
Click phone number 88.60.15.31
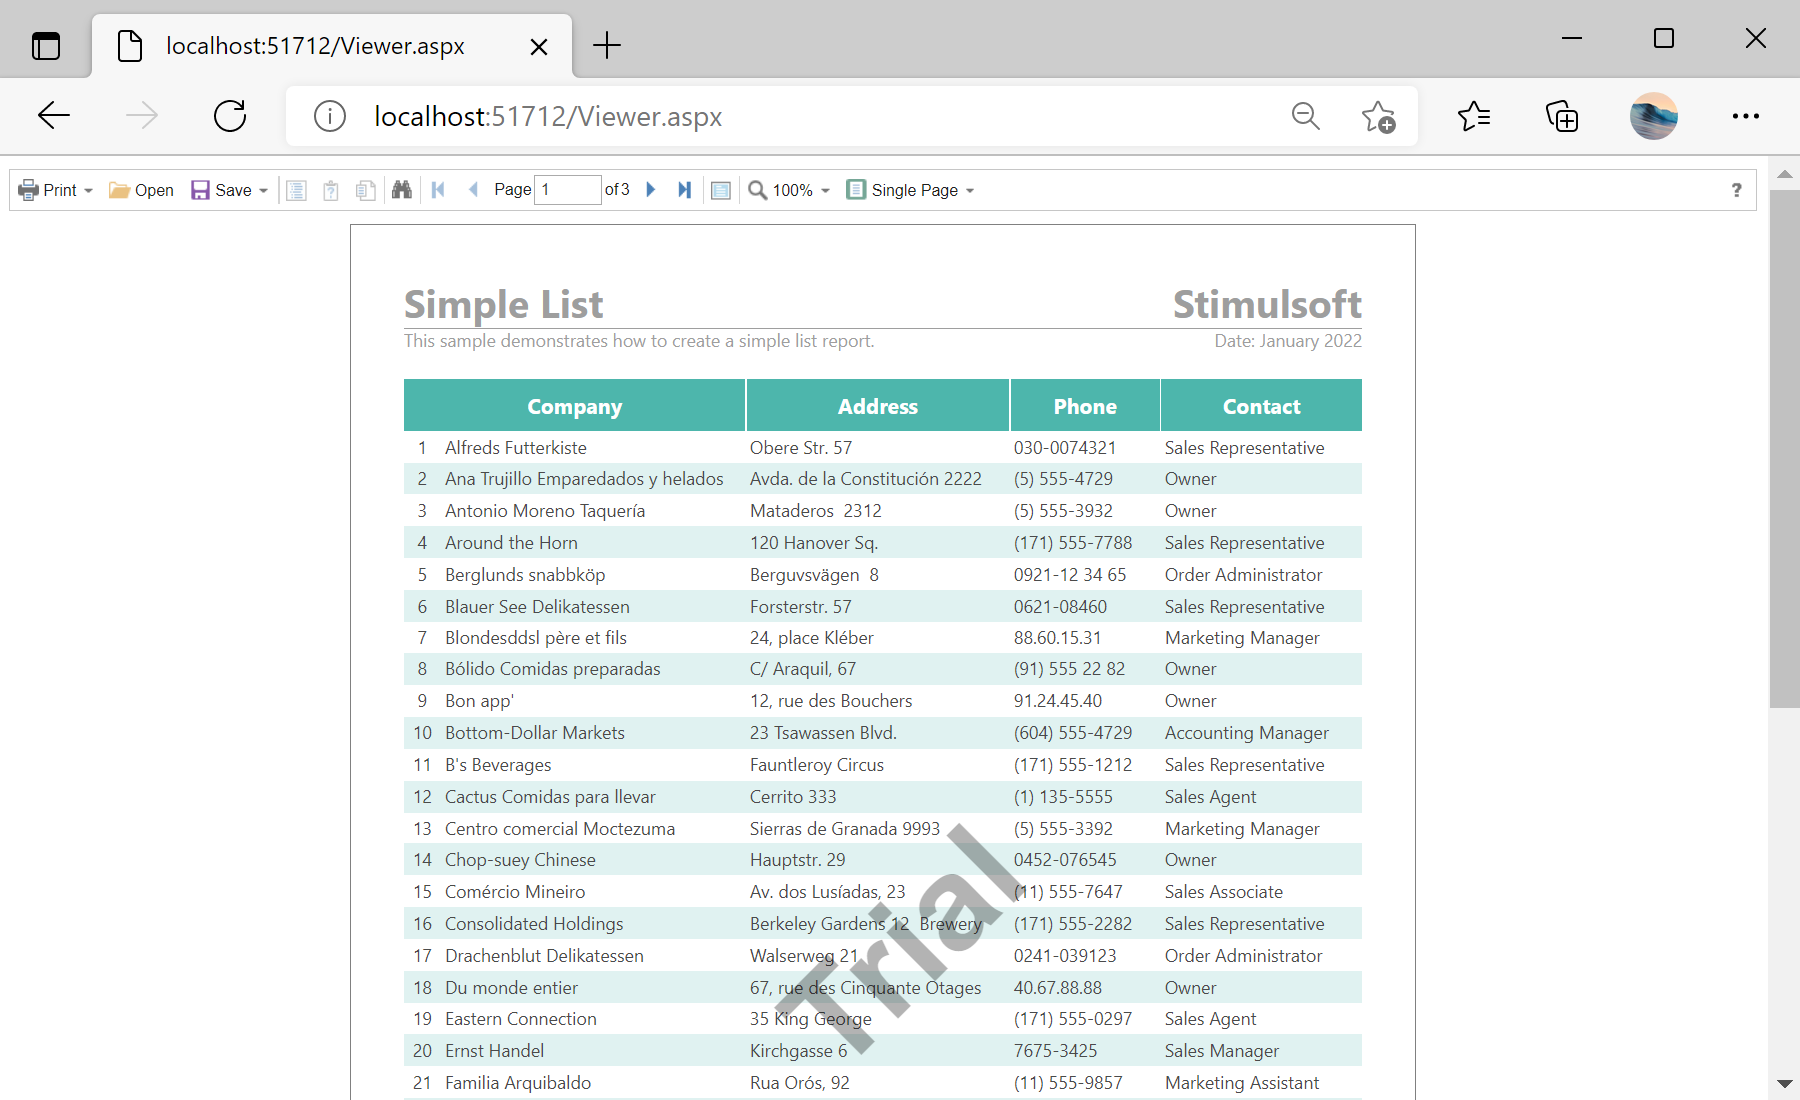(1057, 638)
